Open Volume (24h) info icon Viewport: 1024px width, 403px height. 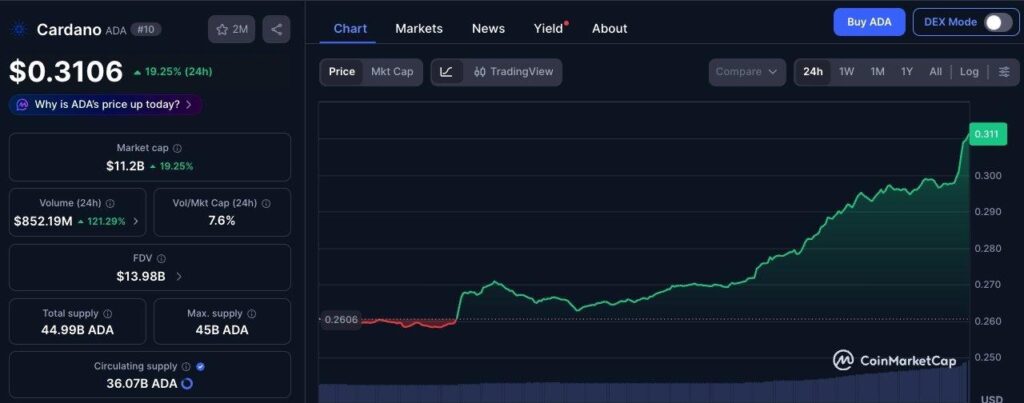(x=110, y=204)
